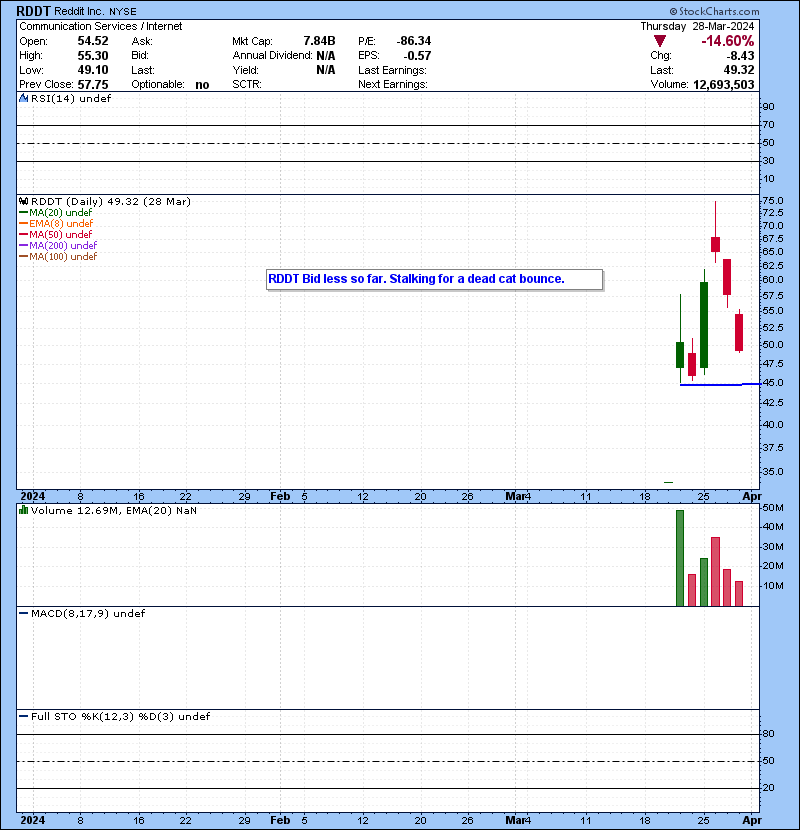Click the red candlestick with wick to 75
Screen dimensions: 800x830
click(715, 244)
